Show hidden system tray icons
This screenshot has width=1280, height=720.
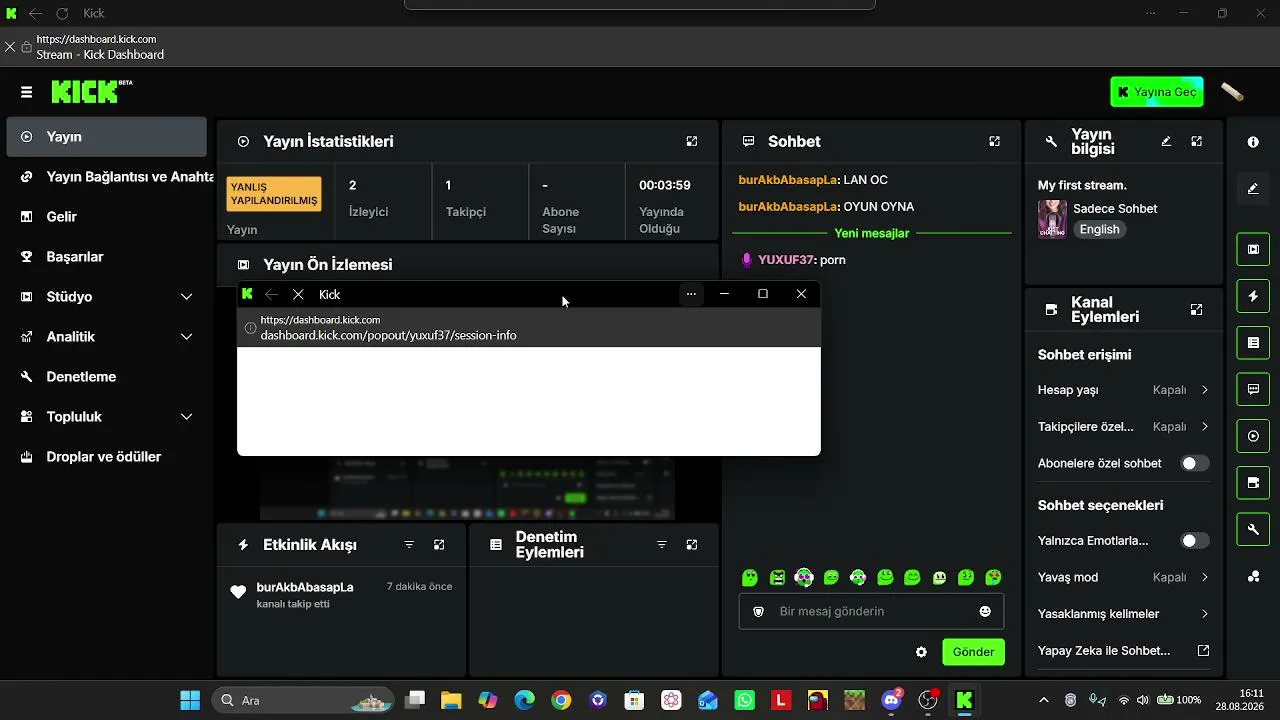coord(1044,700)
